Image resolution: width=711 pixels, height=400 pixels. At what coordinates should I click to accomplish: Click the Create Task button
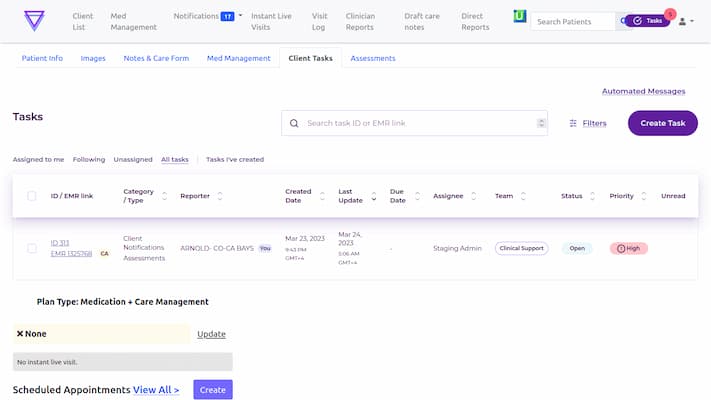click(662, 123)
